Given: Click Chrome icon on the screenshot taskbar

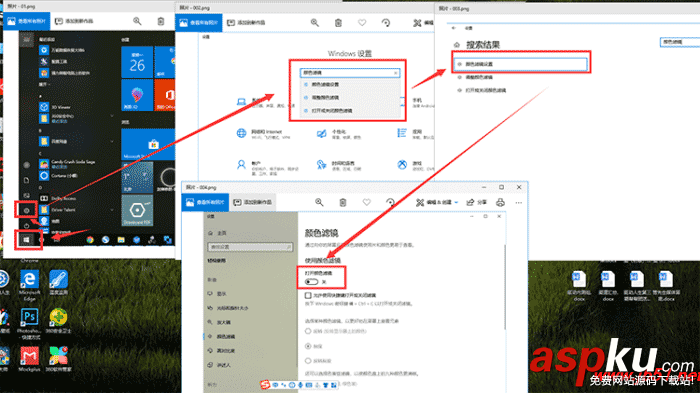Looking at the screenshot, I should 90,240.
